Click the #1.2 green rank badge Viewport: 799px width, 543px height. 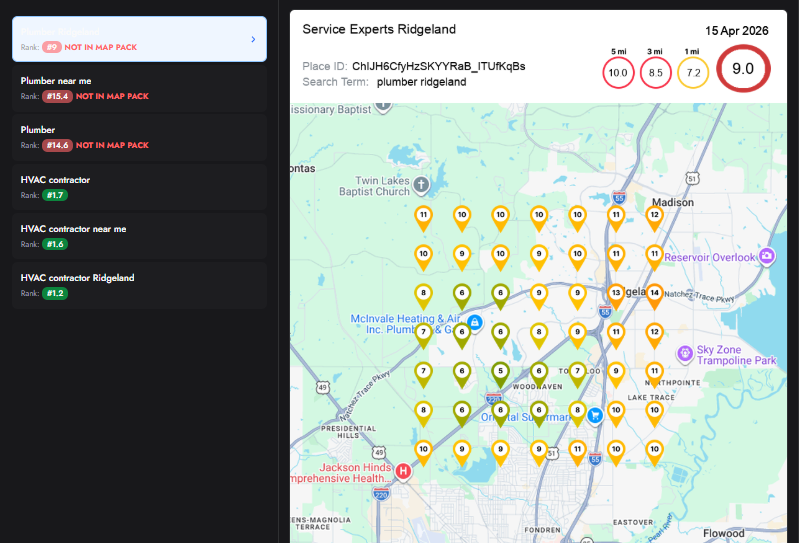click(x=55, y=293)
